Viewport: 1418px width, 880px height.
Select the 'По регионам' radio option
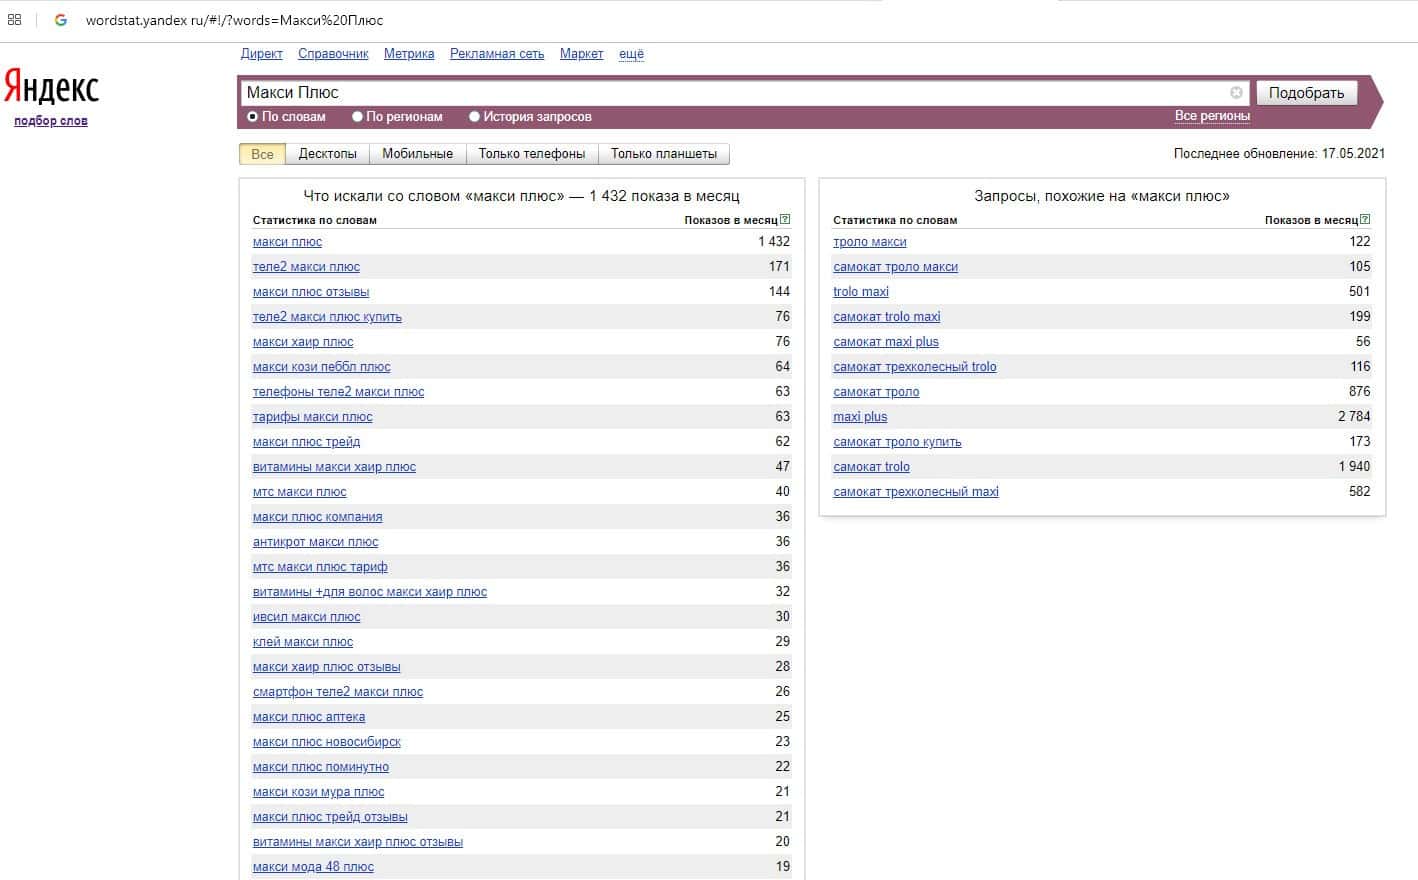[x=357, y=117]
